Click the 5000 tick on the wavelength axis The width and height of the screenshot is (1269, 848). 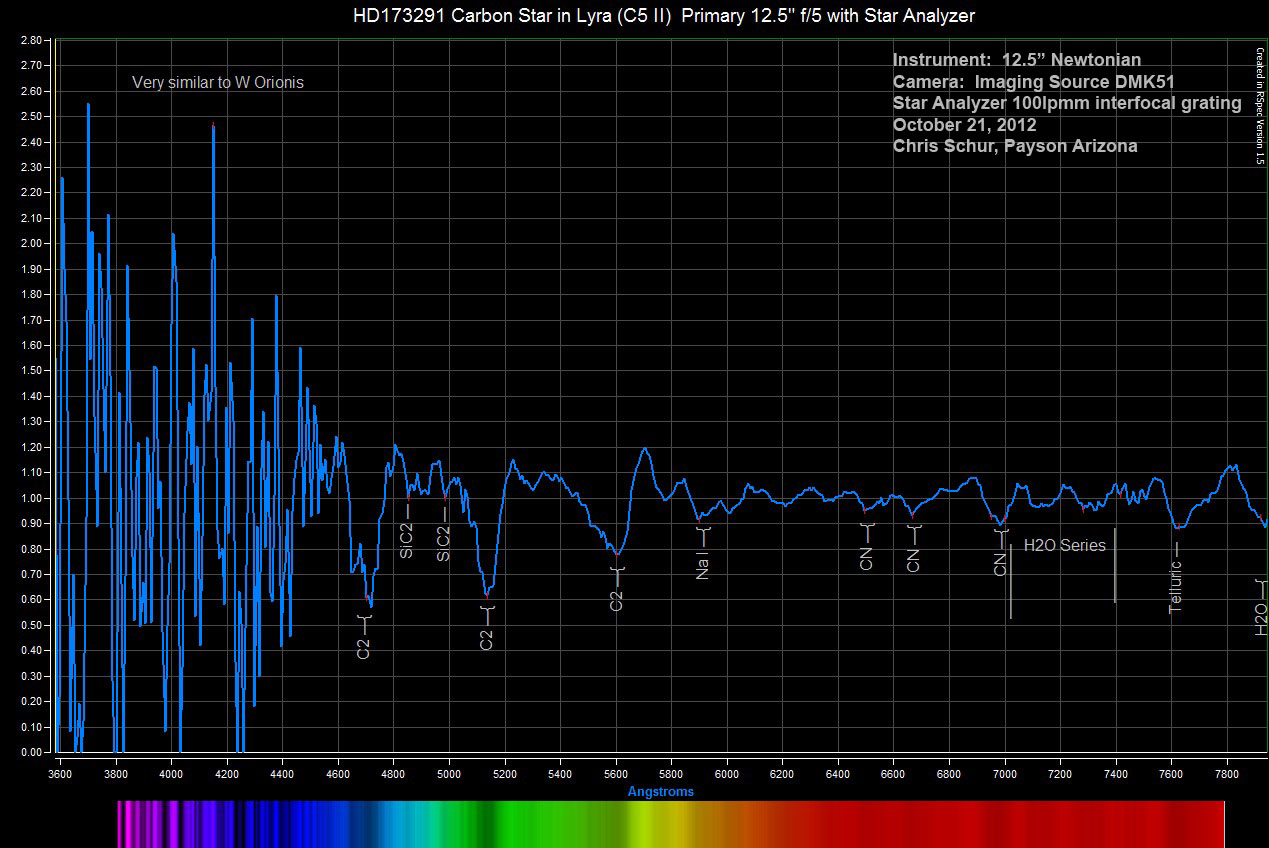pos(449,773)
